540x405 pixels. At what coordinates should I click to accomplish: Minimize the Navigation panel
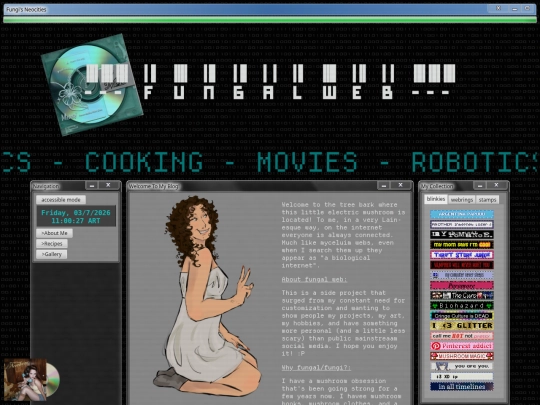coord(92,186)
